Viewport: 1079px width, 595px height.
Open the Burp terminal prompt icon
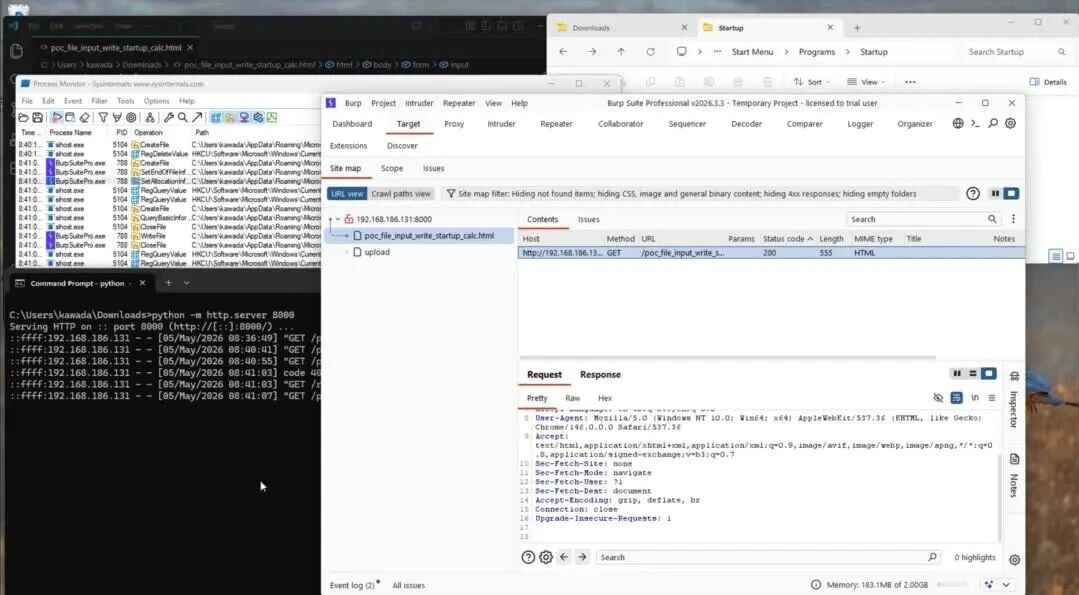click(x=975, y=123)
